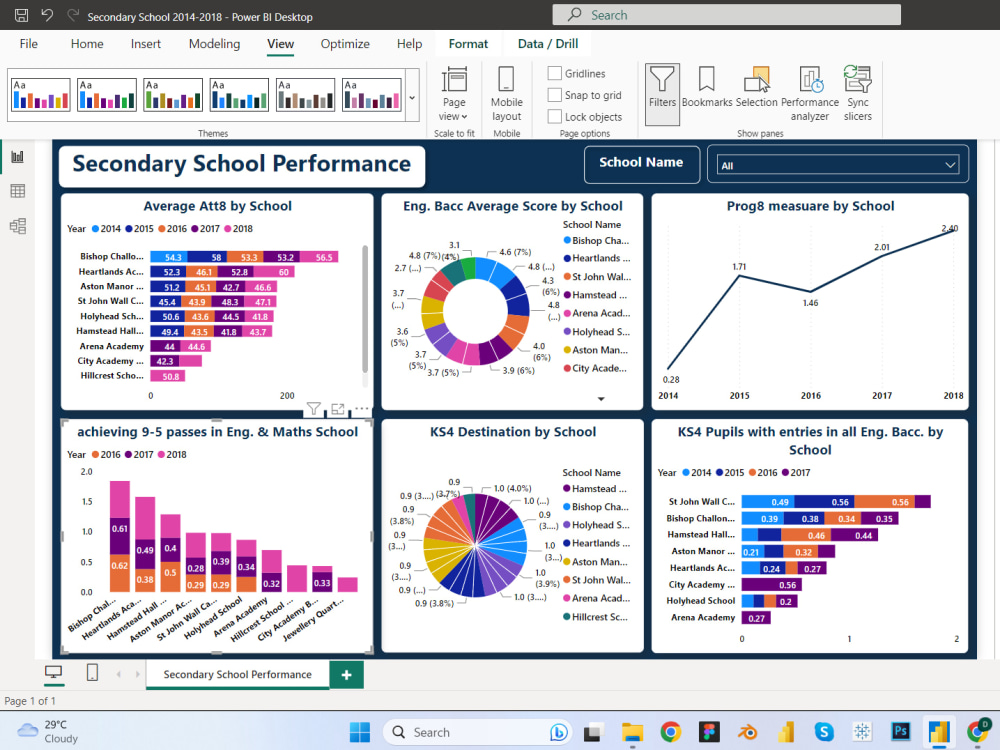1000x750 pixels.
Task: Select mobile layout icon at bottom
Action: tap(92, 672)
